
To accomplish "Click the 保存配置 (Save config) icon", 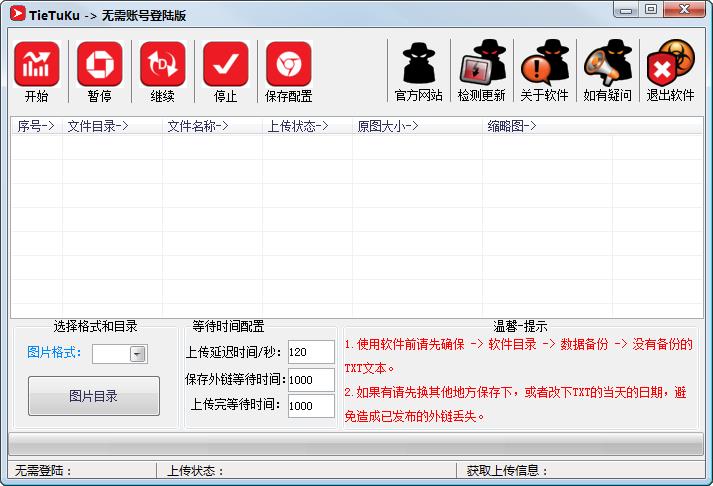I will (x=288, y=65).
